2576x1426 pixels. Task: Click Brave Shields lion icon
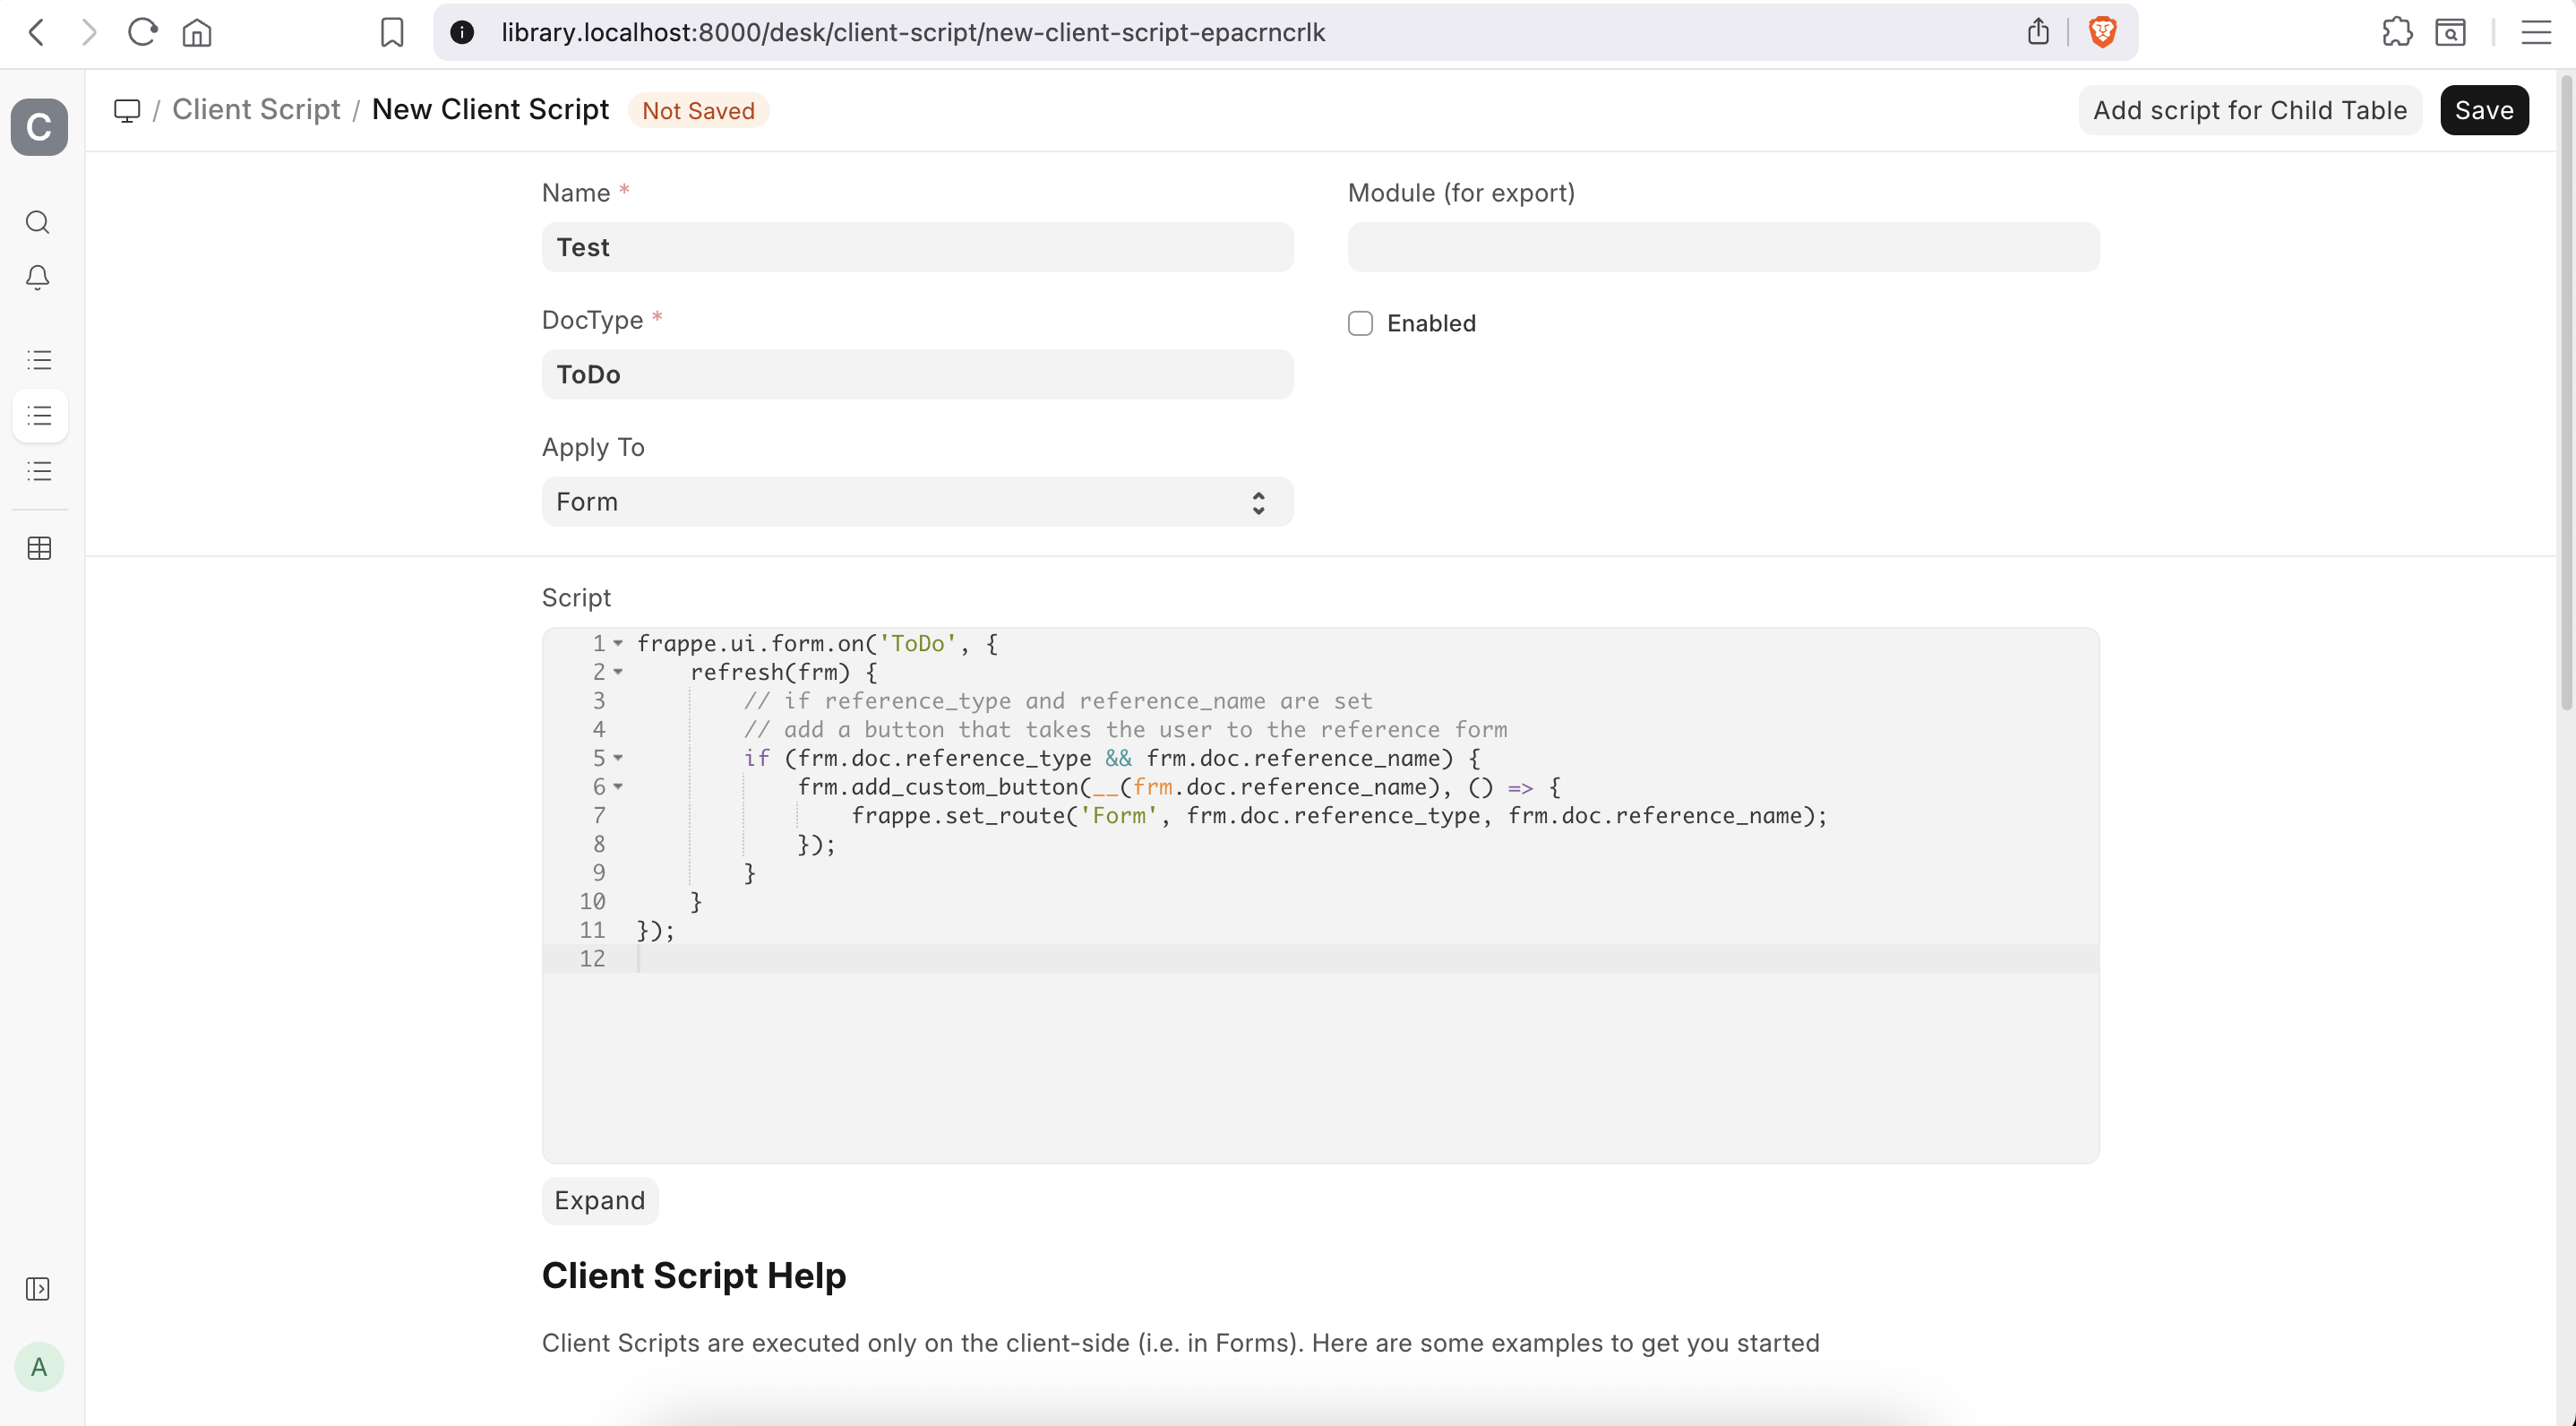2102,32
